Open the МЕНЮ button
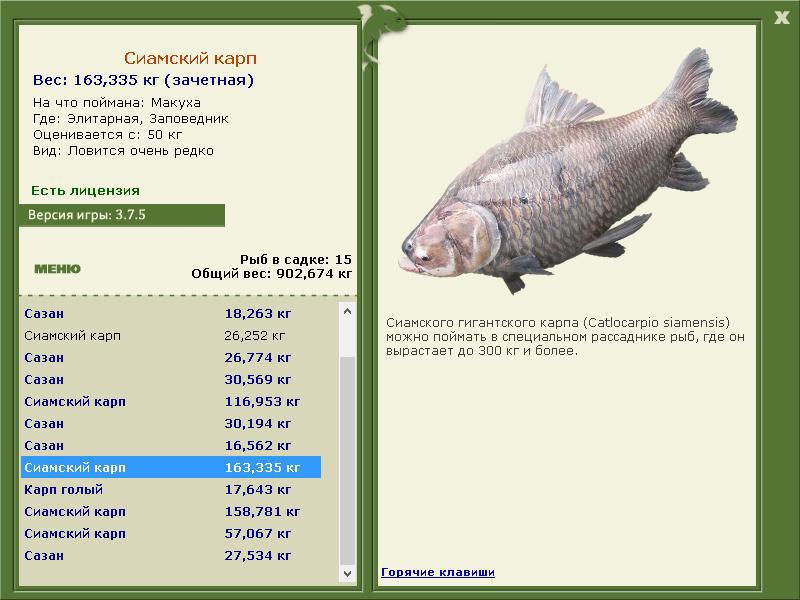Image resolution: width=800 pixels, height=600 pixels. coord(57,269)
